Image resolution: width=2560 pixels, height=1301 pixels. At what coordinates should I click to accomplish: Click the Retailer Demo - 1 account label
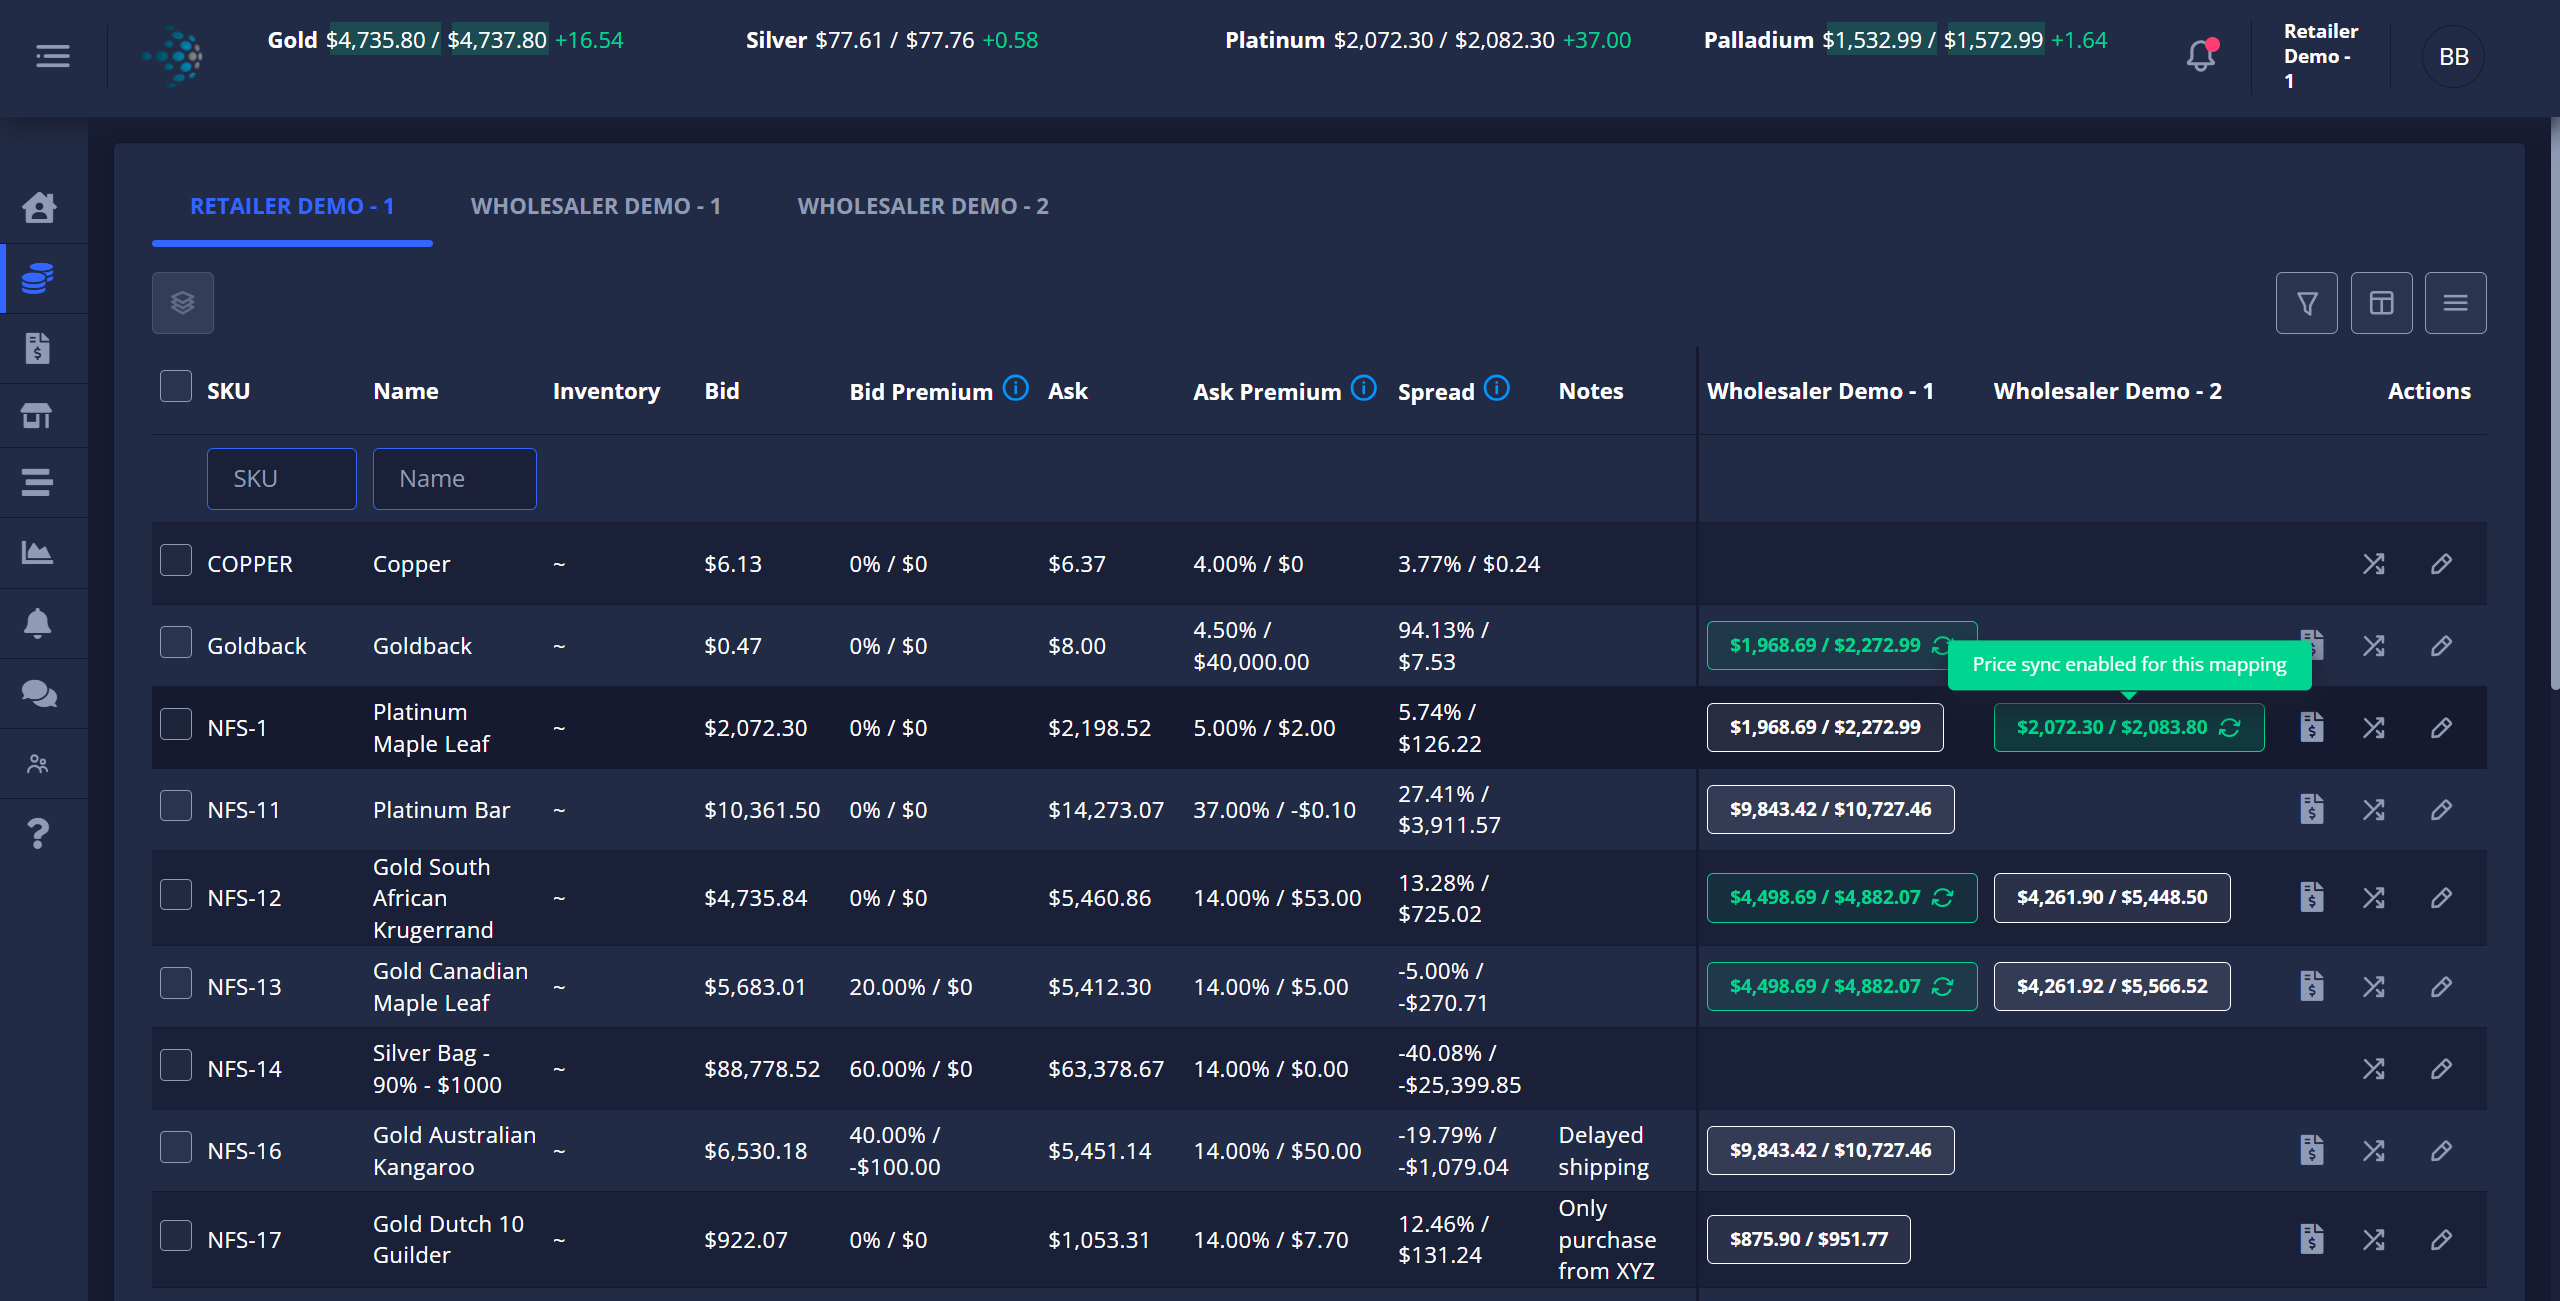pos(2321,57)
